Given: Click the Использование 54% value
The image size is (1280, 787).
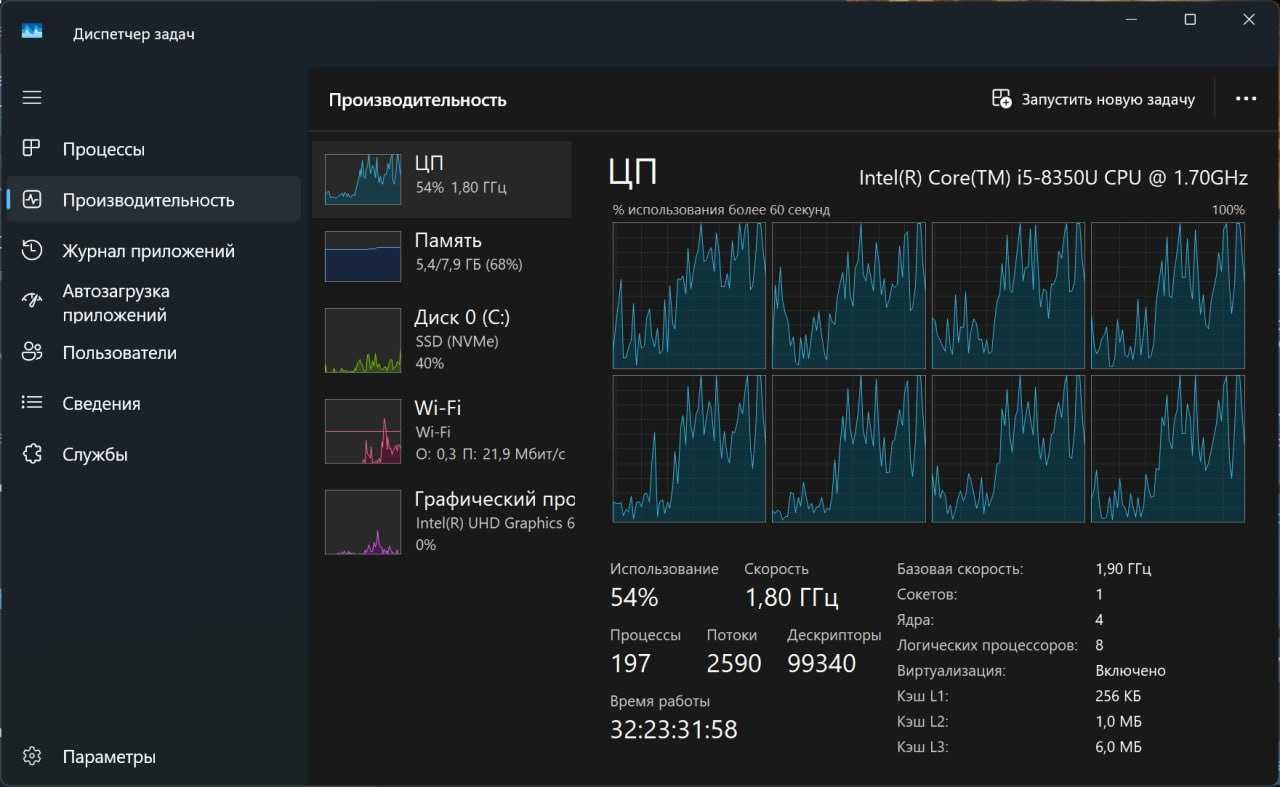Looking at the screenshot, I should [x=634, y=598].
